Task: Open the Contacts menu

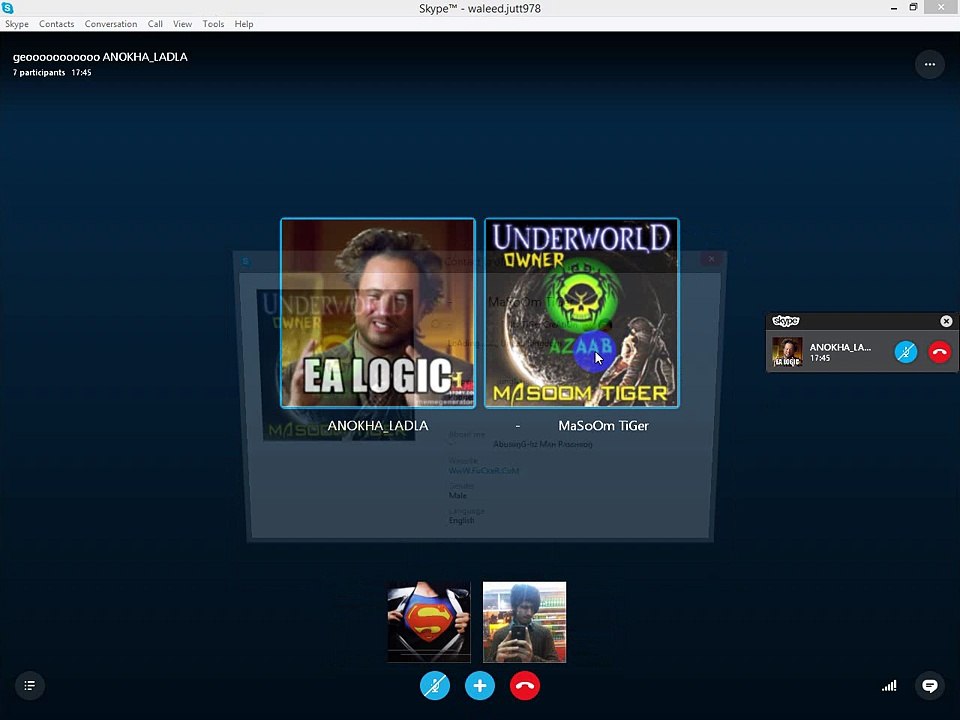Action: point(56,24)
